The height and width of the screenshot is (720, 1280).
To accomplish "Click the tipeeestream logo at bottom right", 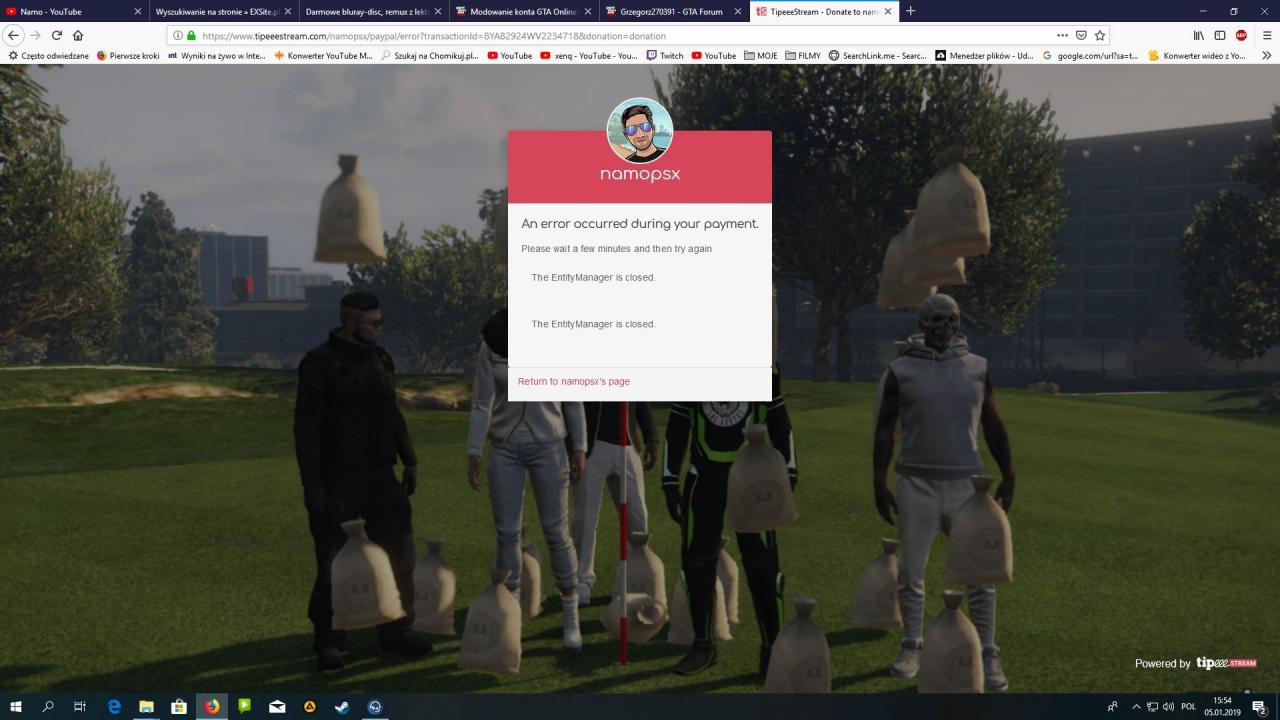I will pos(1226,663).
